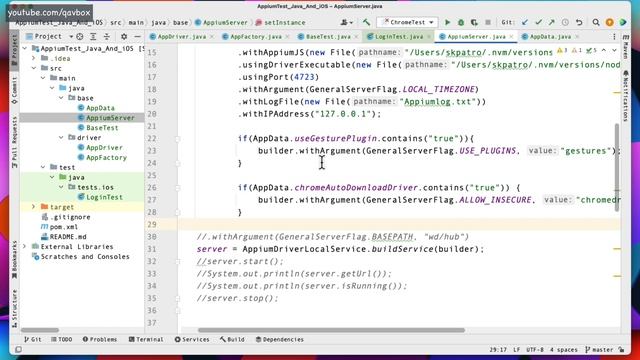Screen dimensions: 640x360
Task: Switch to the AppFactory.java tab
Action: [256, 37]
